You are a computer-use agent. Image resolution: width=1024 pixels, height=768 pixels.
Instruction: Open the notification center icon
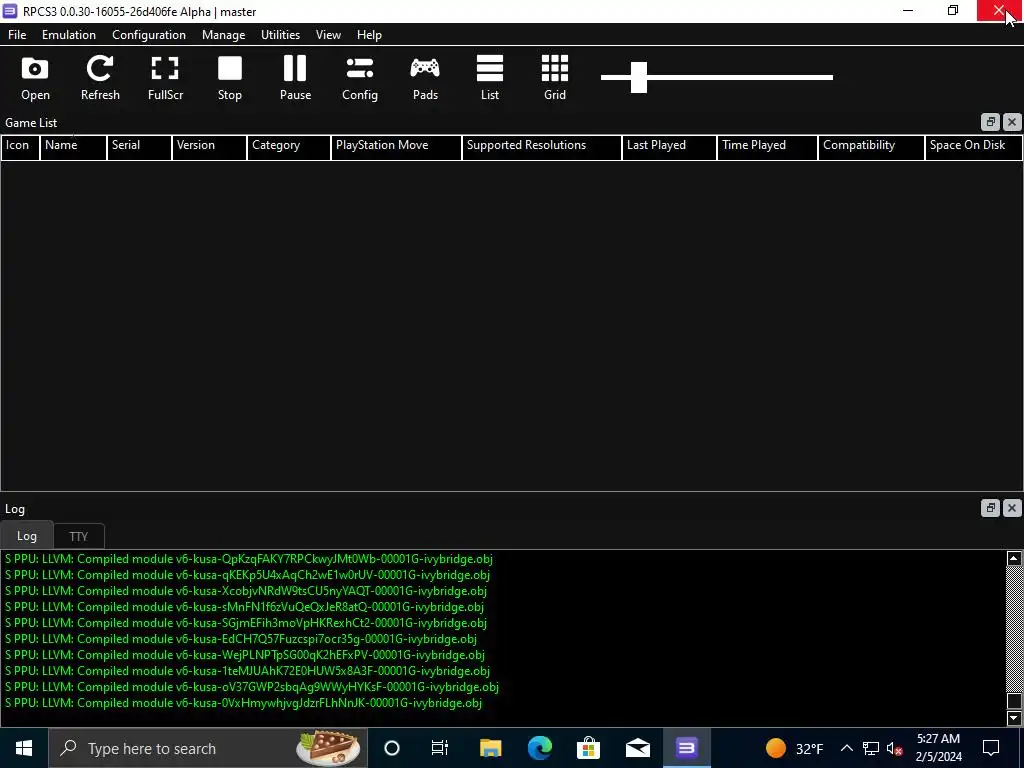click(x=991, y=748)
